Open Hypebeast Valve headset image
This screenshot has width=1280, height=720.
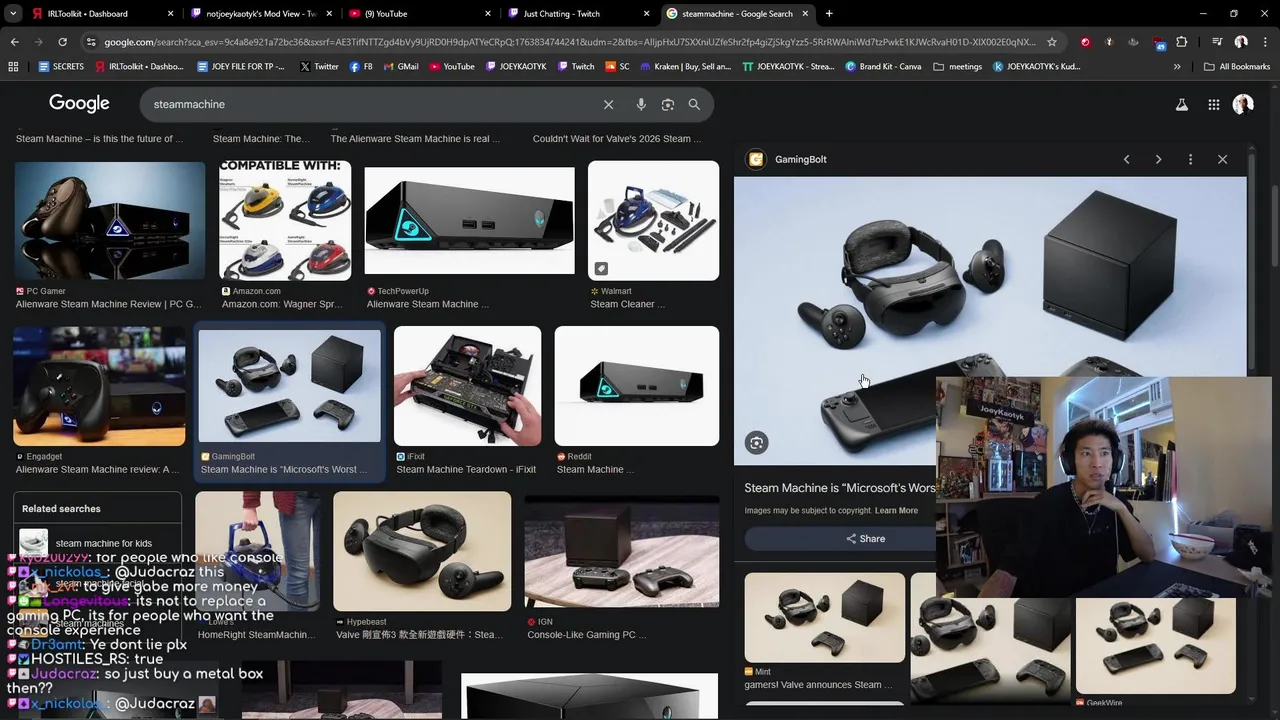(x=422, y=551)
